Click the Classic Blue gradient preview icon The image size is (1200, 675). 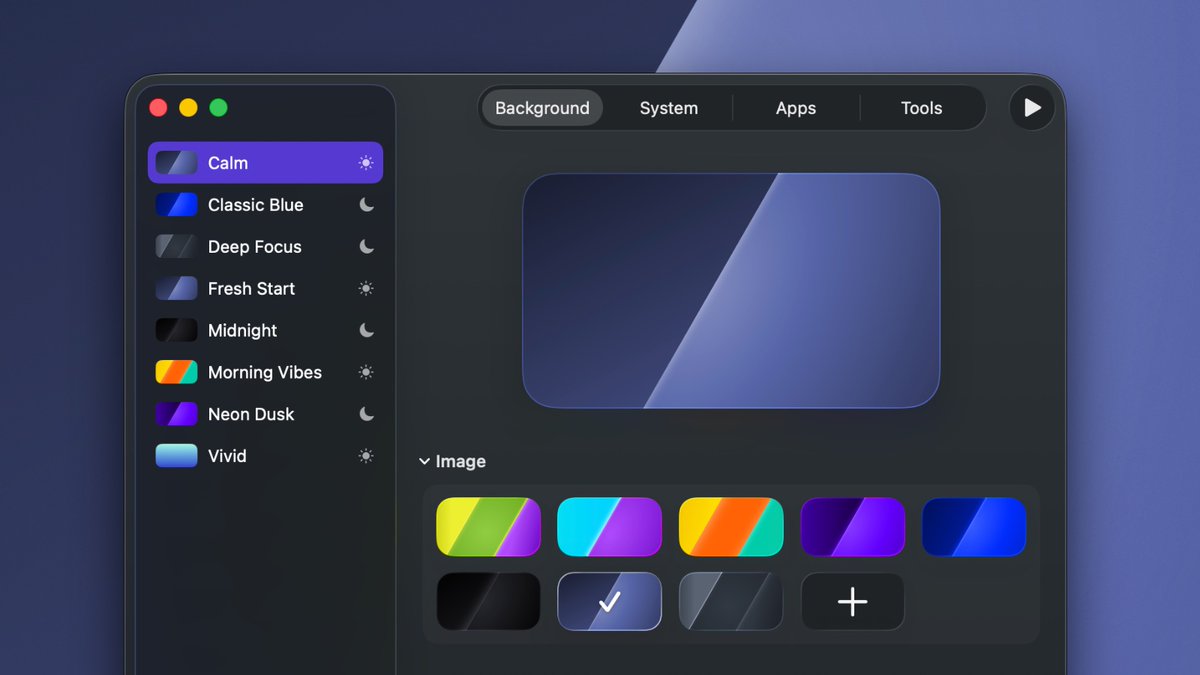coord(175,204)
